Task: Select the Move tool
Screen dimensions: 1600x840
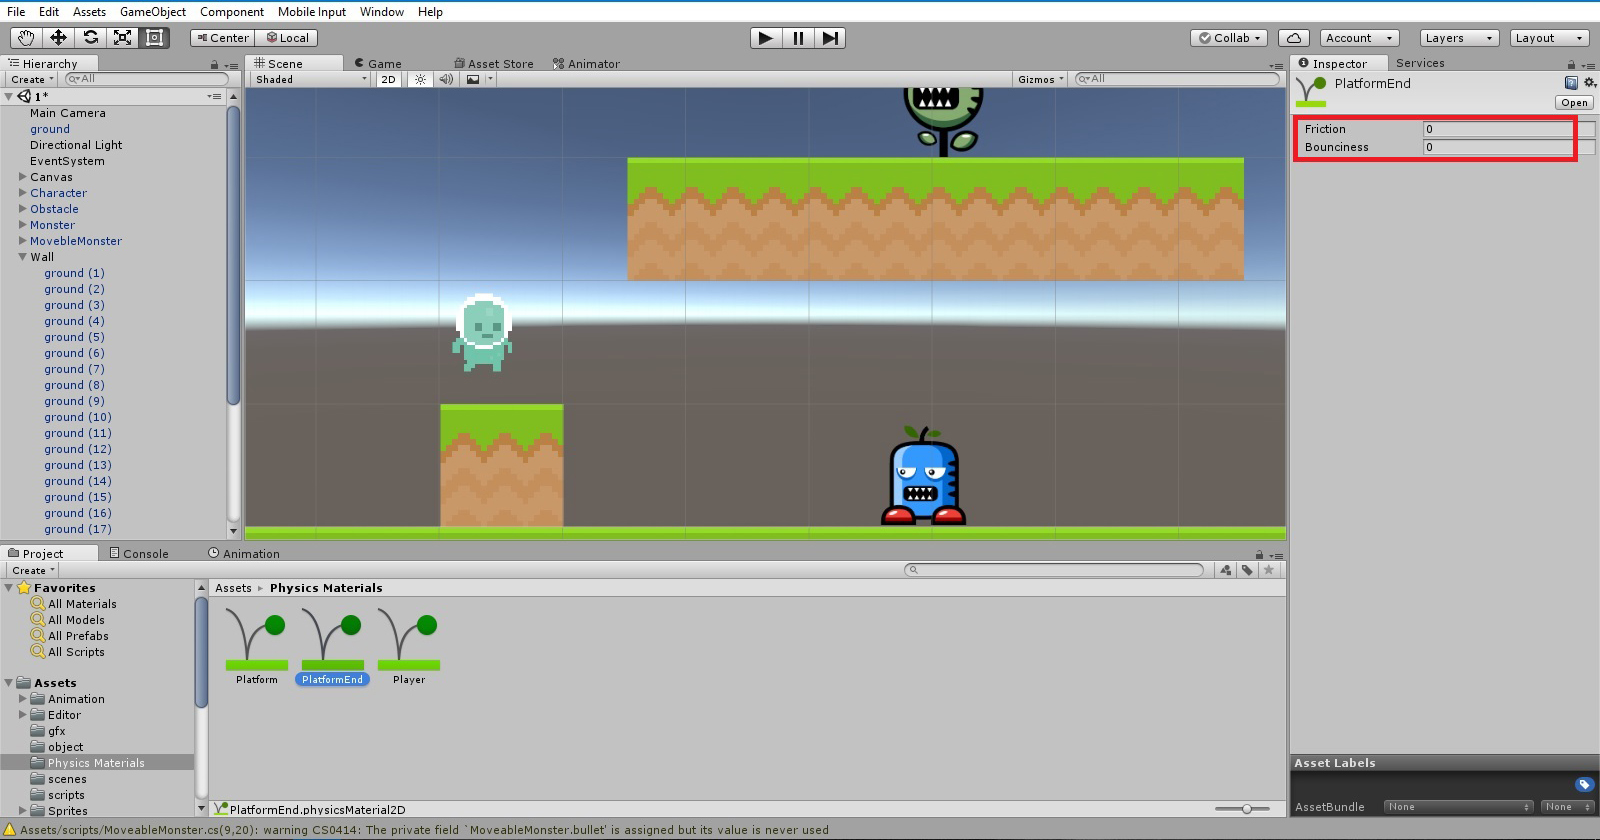Action: point(58,38)
